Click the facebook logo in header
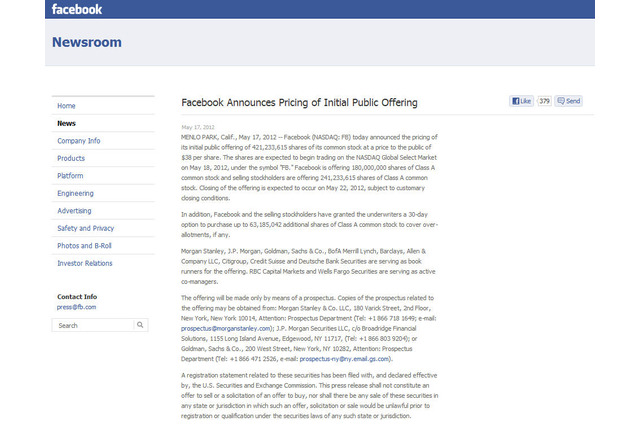This screenshot has height=426, width=640. tap(77, 9)
